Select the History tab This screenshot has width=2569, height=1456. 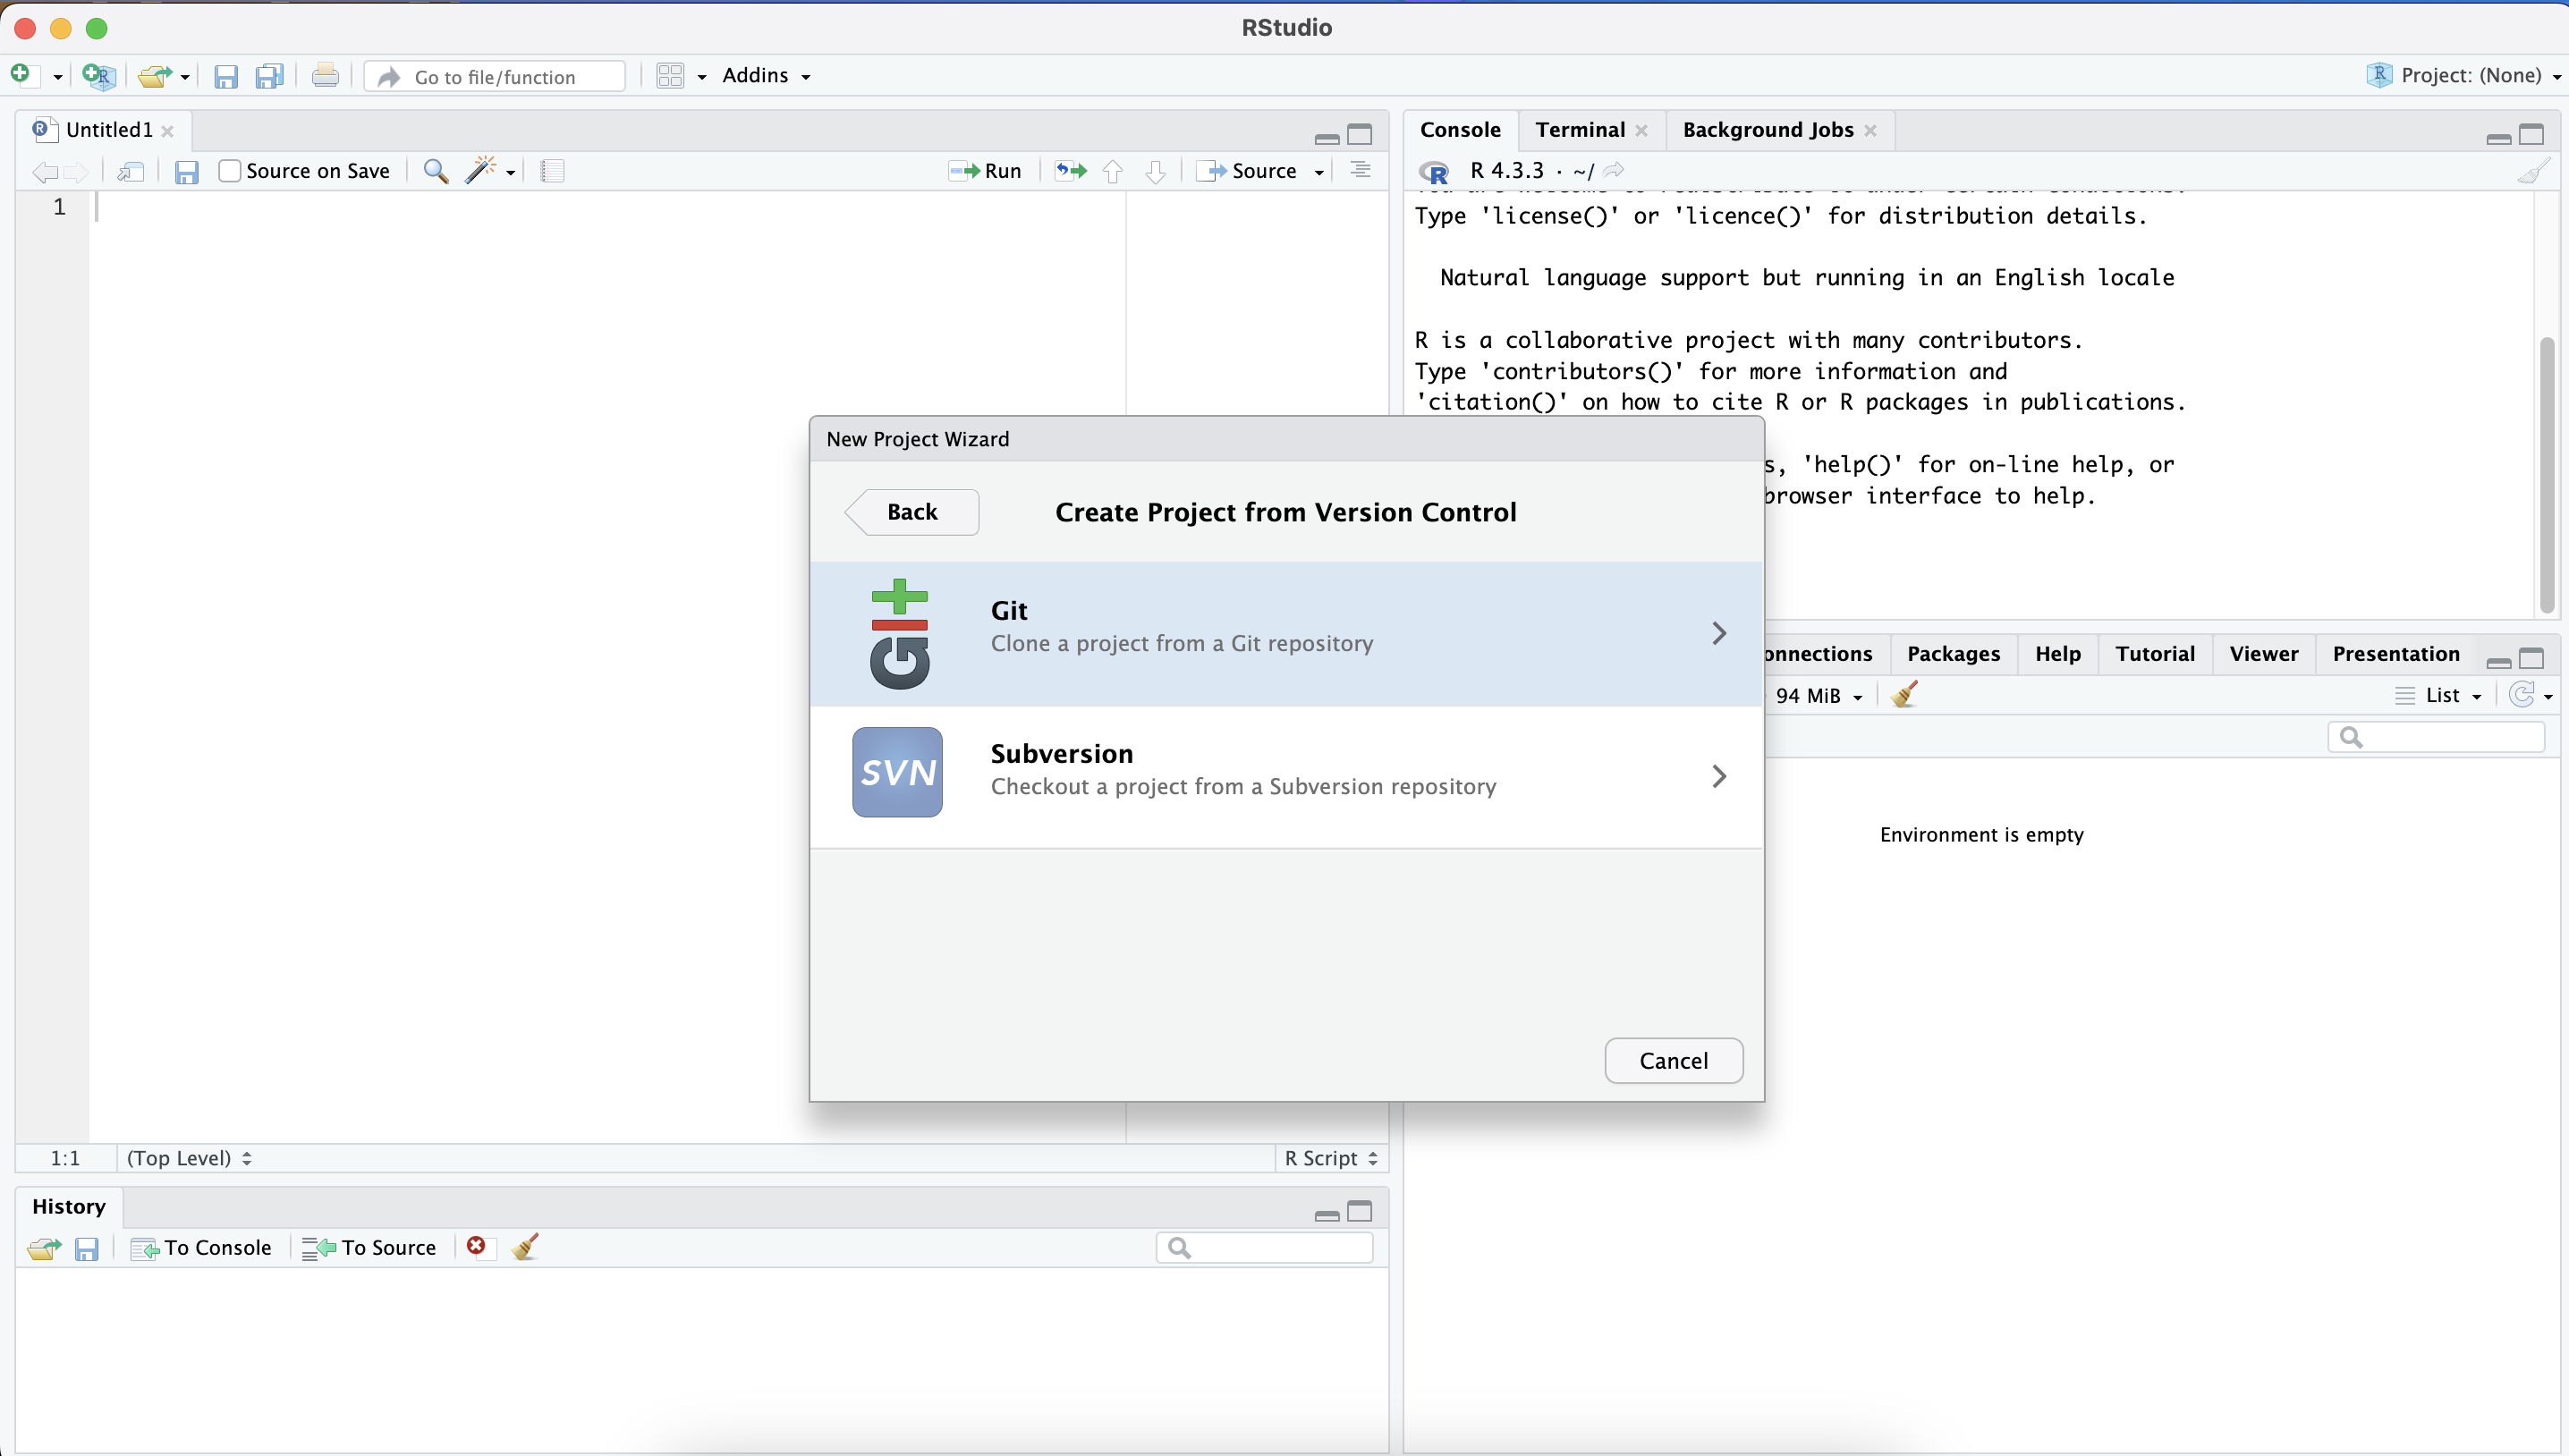(x=69, y=1207)
